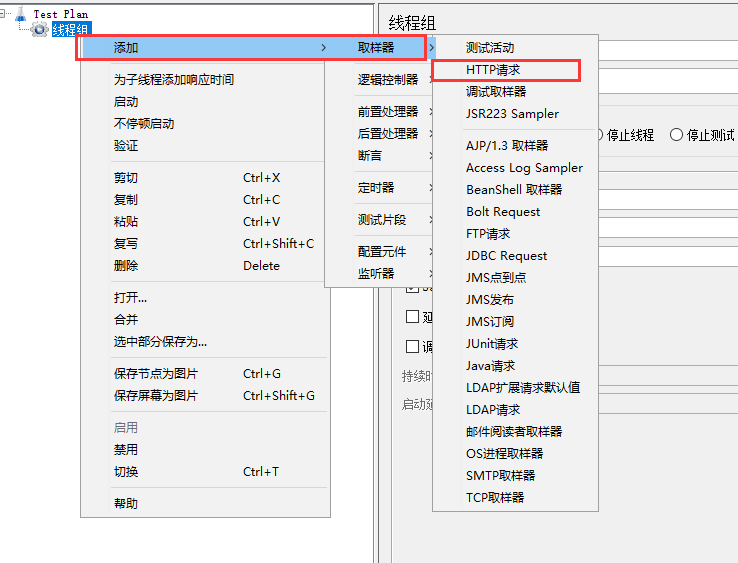Select FTP请求 sampler

click(515, 233)
